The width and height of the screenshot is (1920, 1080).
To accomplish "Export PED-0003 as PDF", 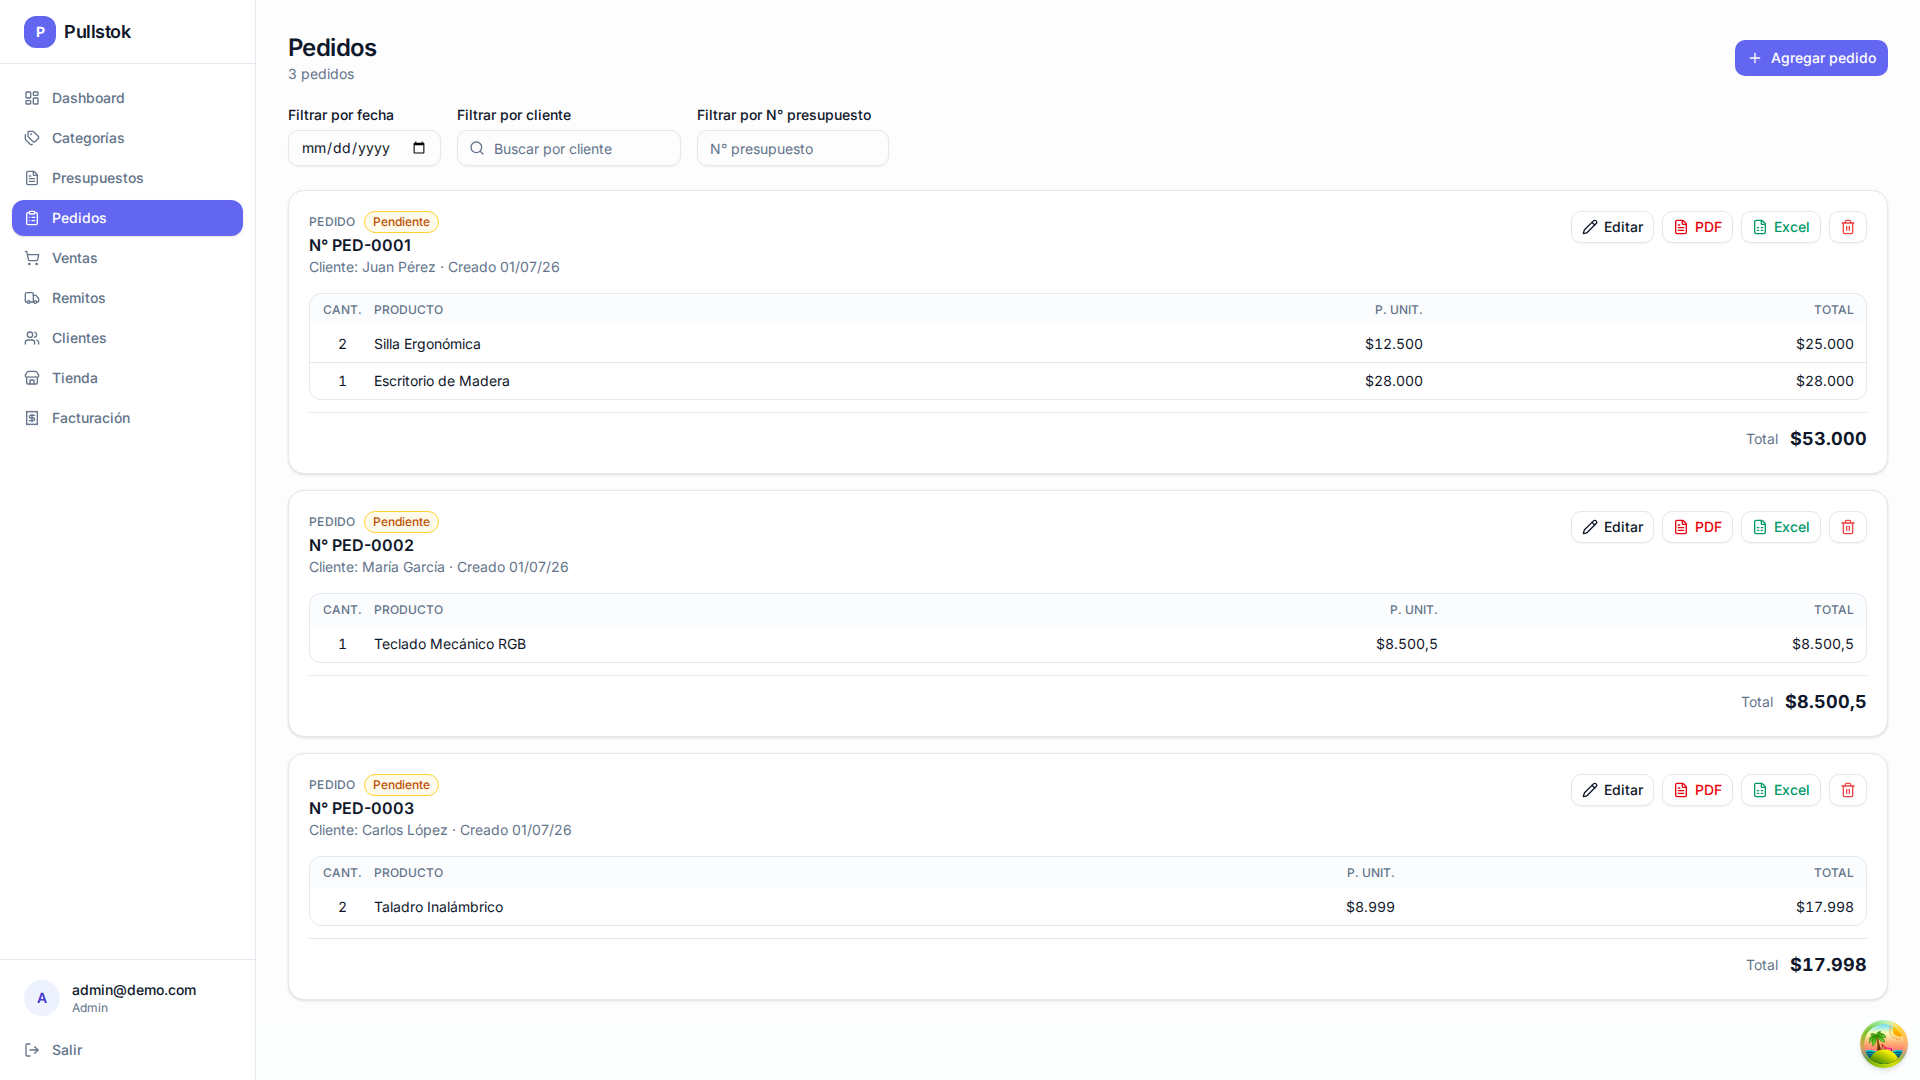I will (1697, 790).
